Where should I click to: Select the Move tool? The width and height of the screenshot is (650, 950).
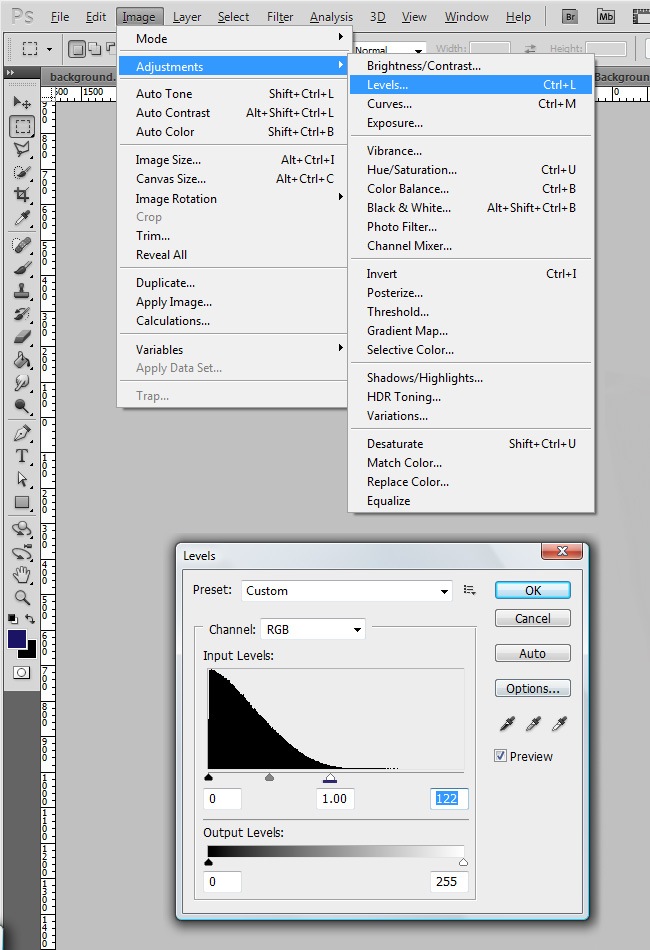tap(22, 103)
